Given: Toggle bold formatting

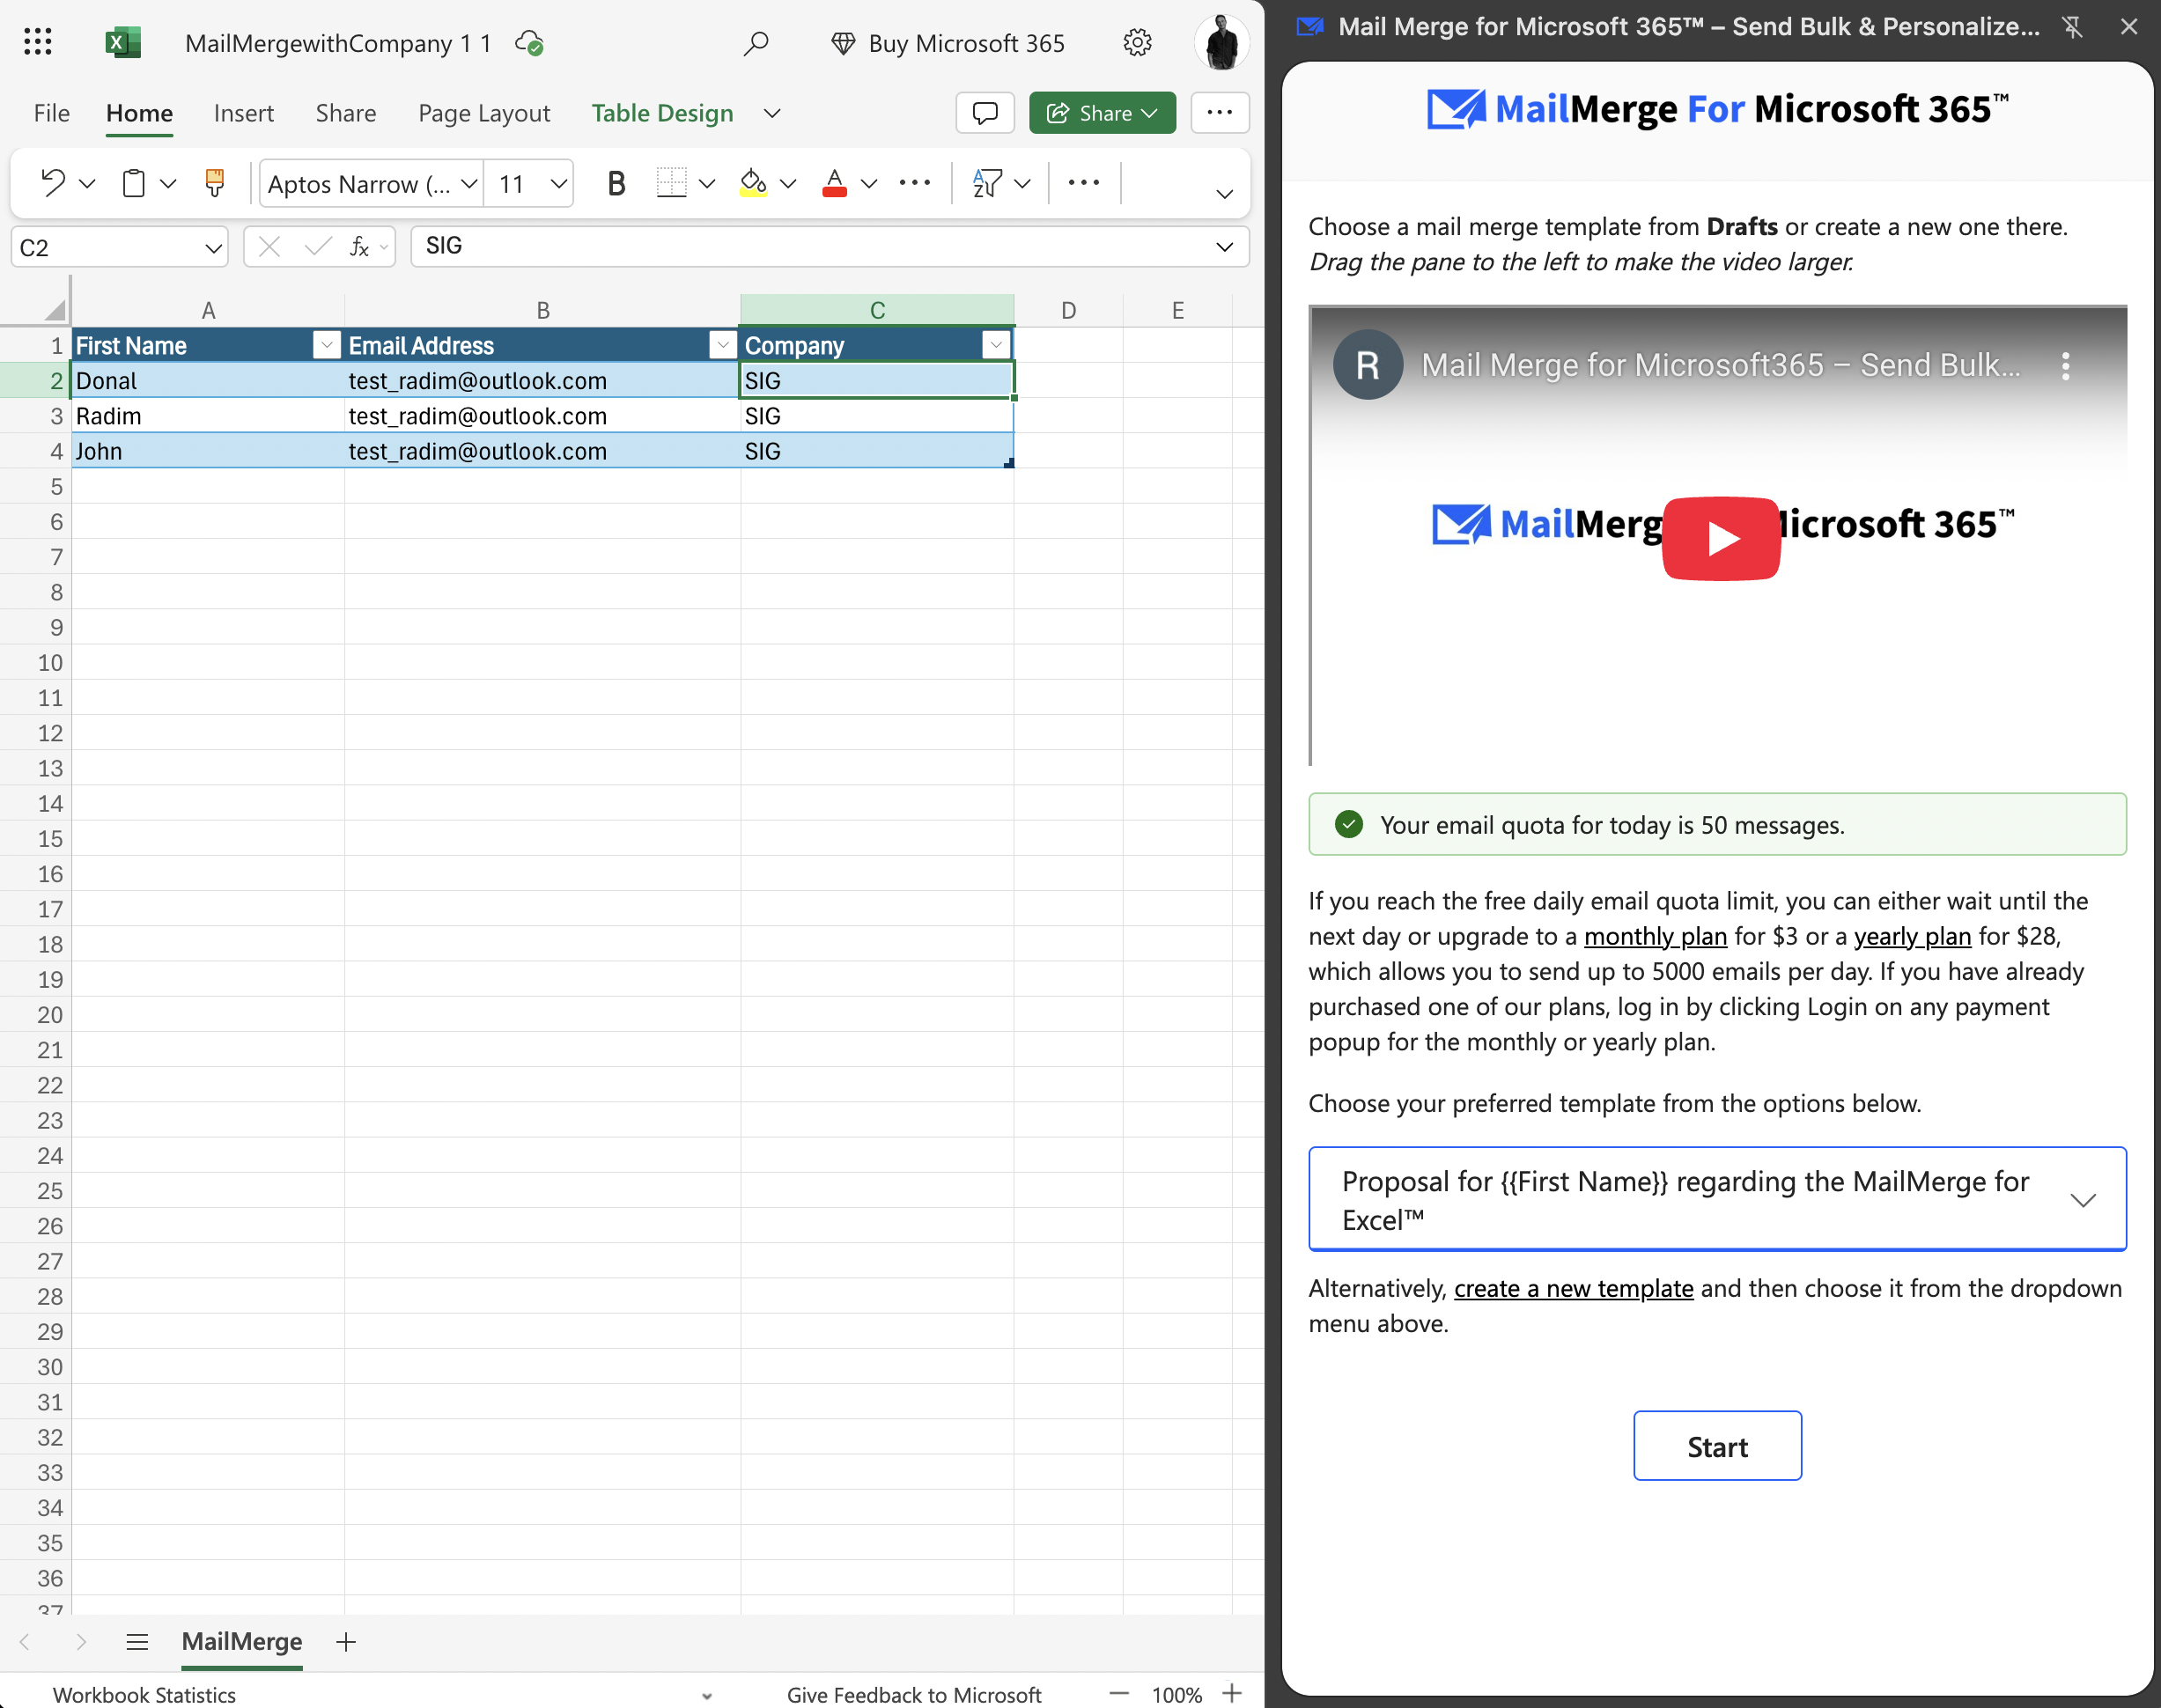Looking at the screenshot, I should (x=616, y=183).
